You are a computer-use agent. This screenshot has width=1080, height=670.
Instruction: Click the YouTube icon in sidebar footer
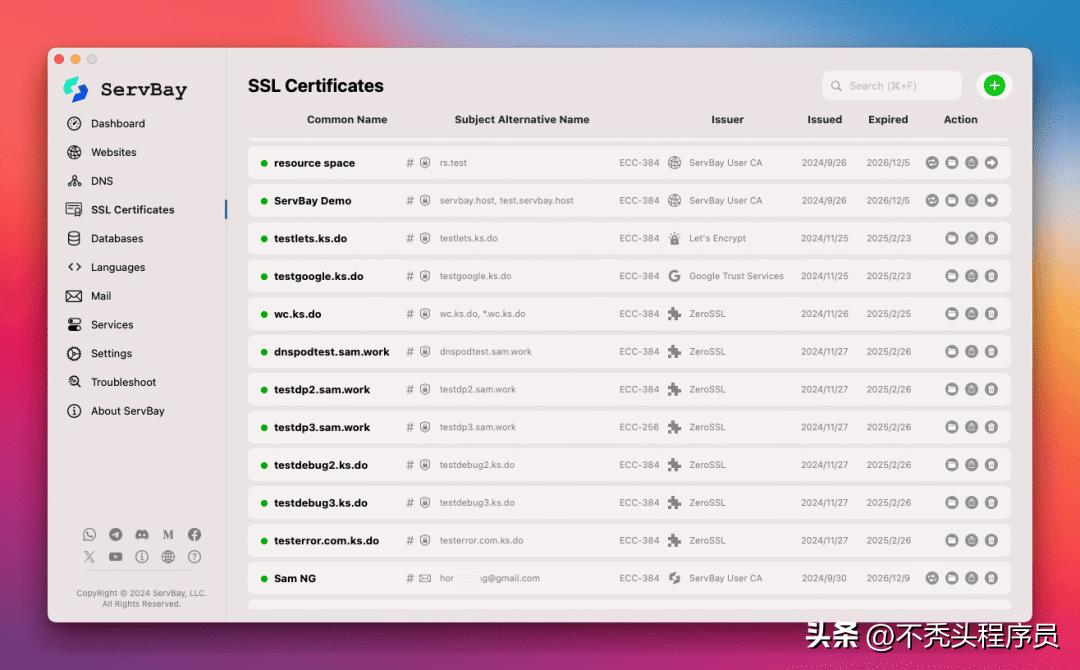116,557
